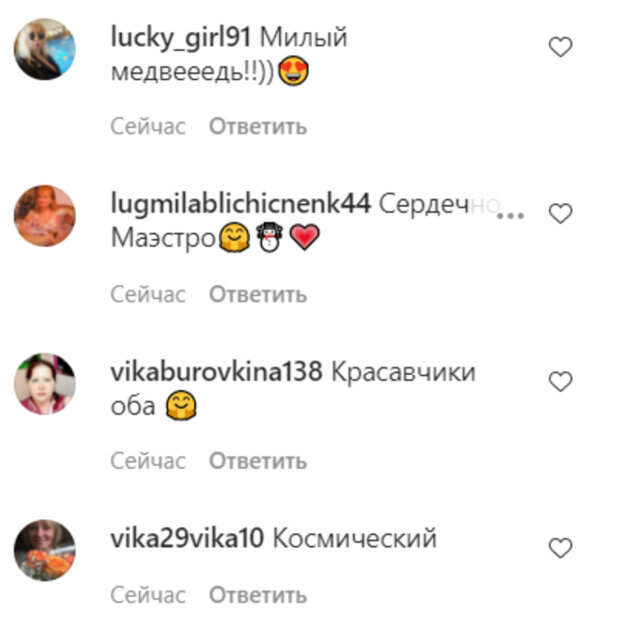
Task: Open lucky_girl91's profile picture
Action: [x=45, y=49]
